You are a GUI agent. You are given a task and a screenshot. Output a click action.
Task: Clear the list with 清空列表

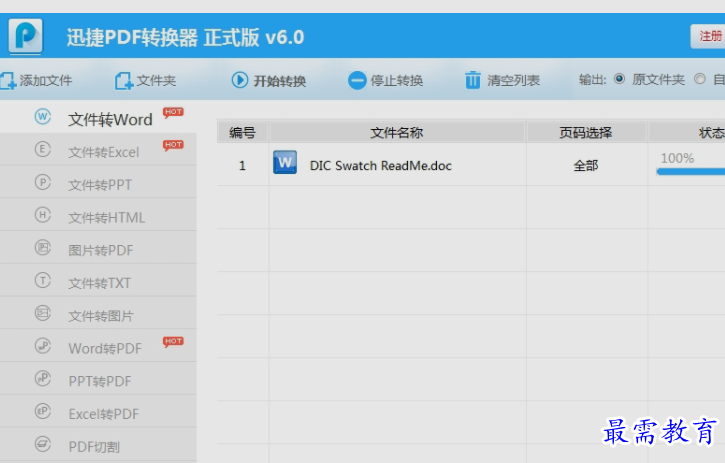[513, 80]
